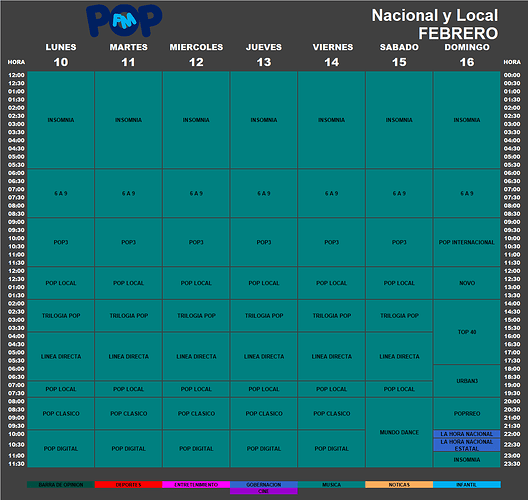Click Tuesday's POP DIGITAL block
The height and width of the screenshot is (500, 528).
[x=128, y=449]
